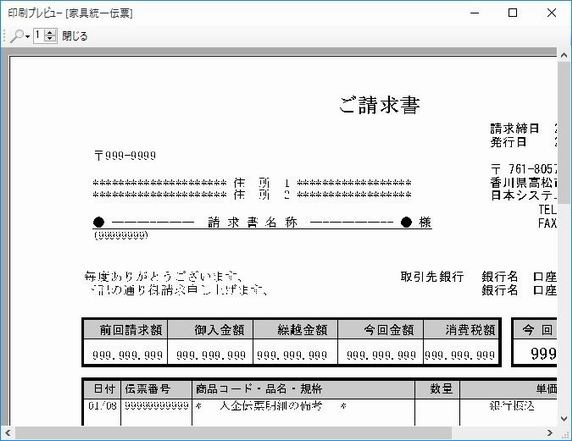Click the vertical scrollbar down arrow
The image size is (572, 441).
coord(564,419)
